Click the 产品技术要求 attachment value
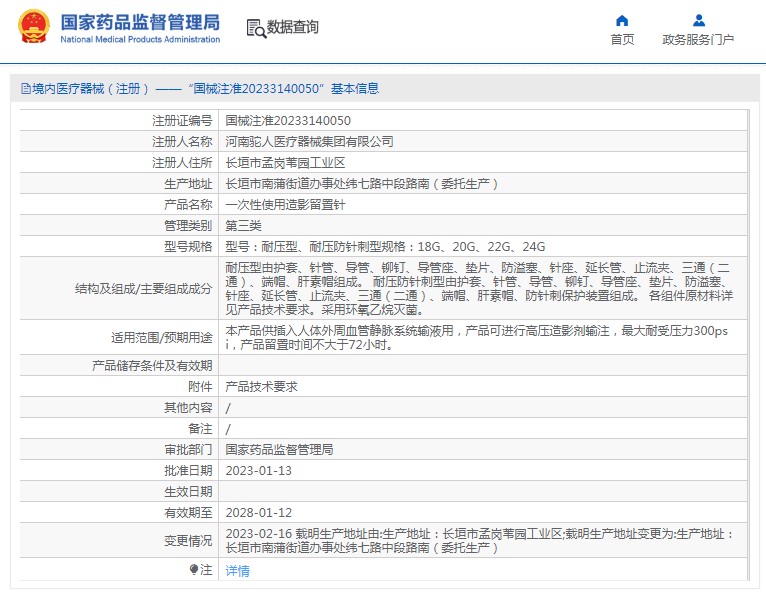Screen dimensions: 766x592 click(x=261, y=387)
